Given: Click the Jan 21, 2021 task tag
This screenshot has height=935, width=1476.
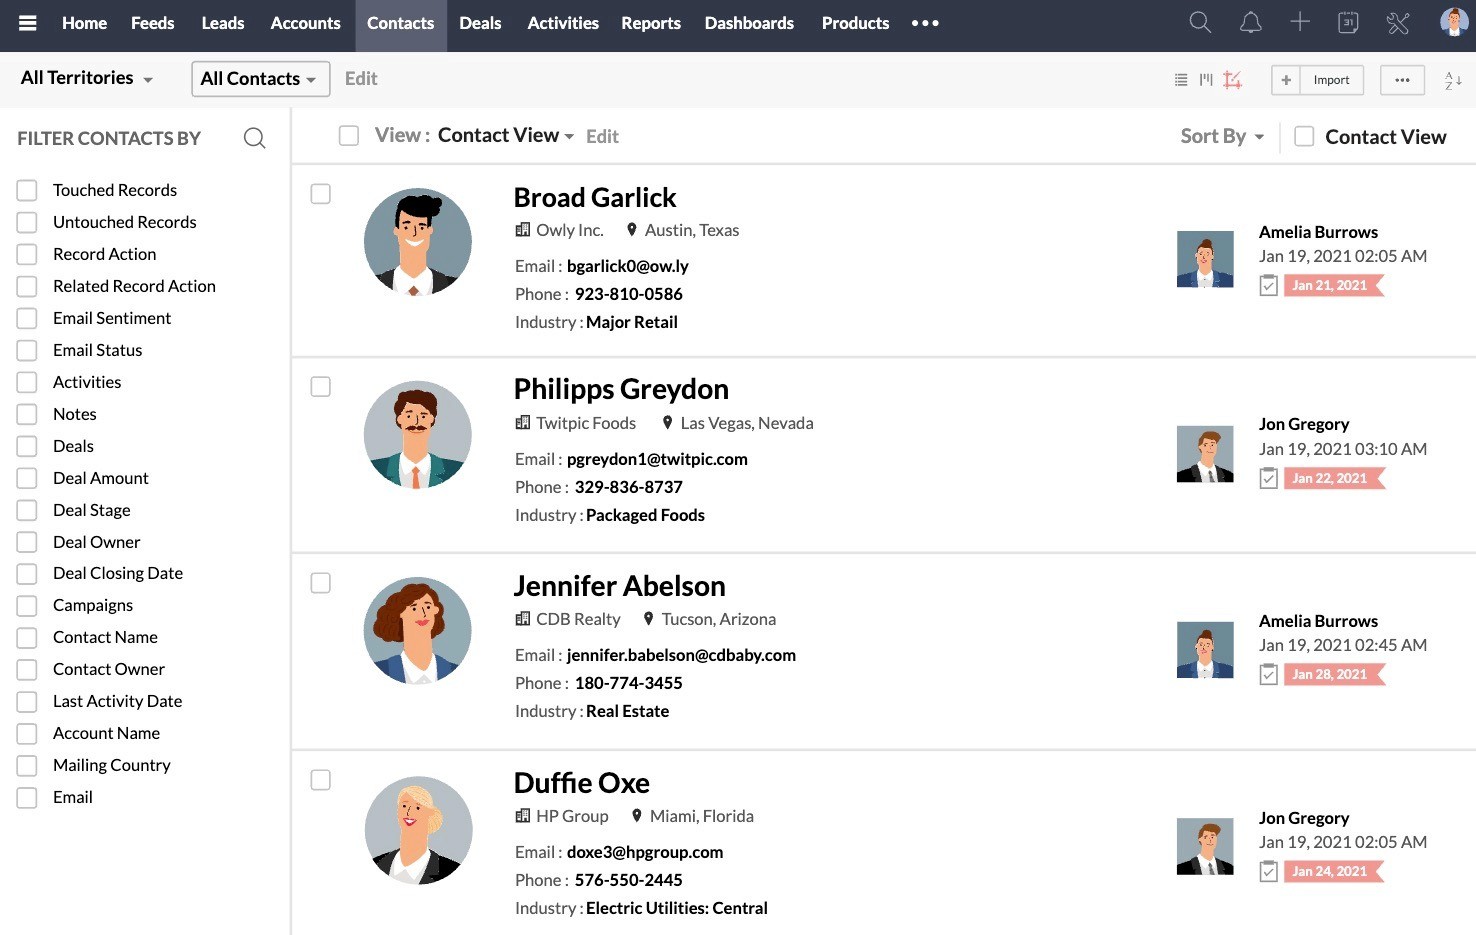Looking at the screenshot, I should tap(1333, 286).
